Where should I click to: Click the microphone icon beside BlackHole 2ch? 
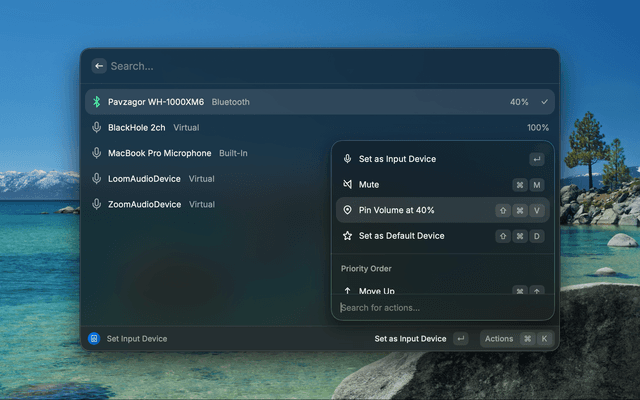(97, 128)
